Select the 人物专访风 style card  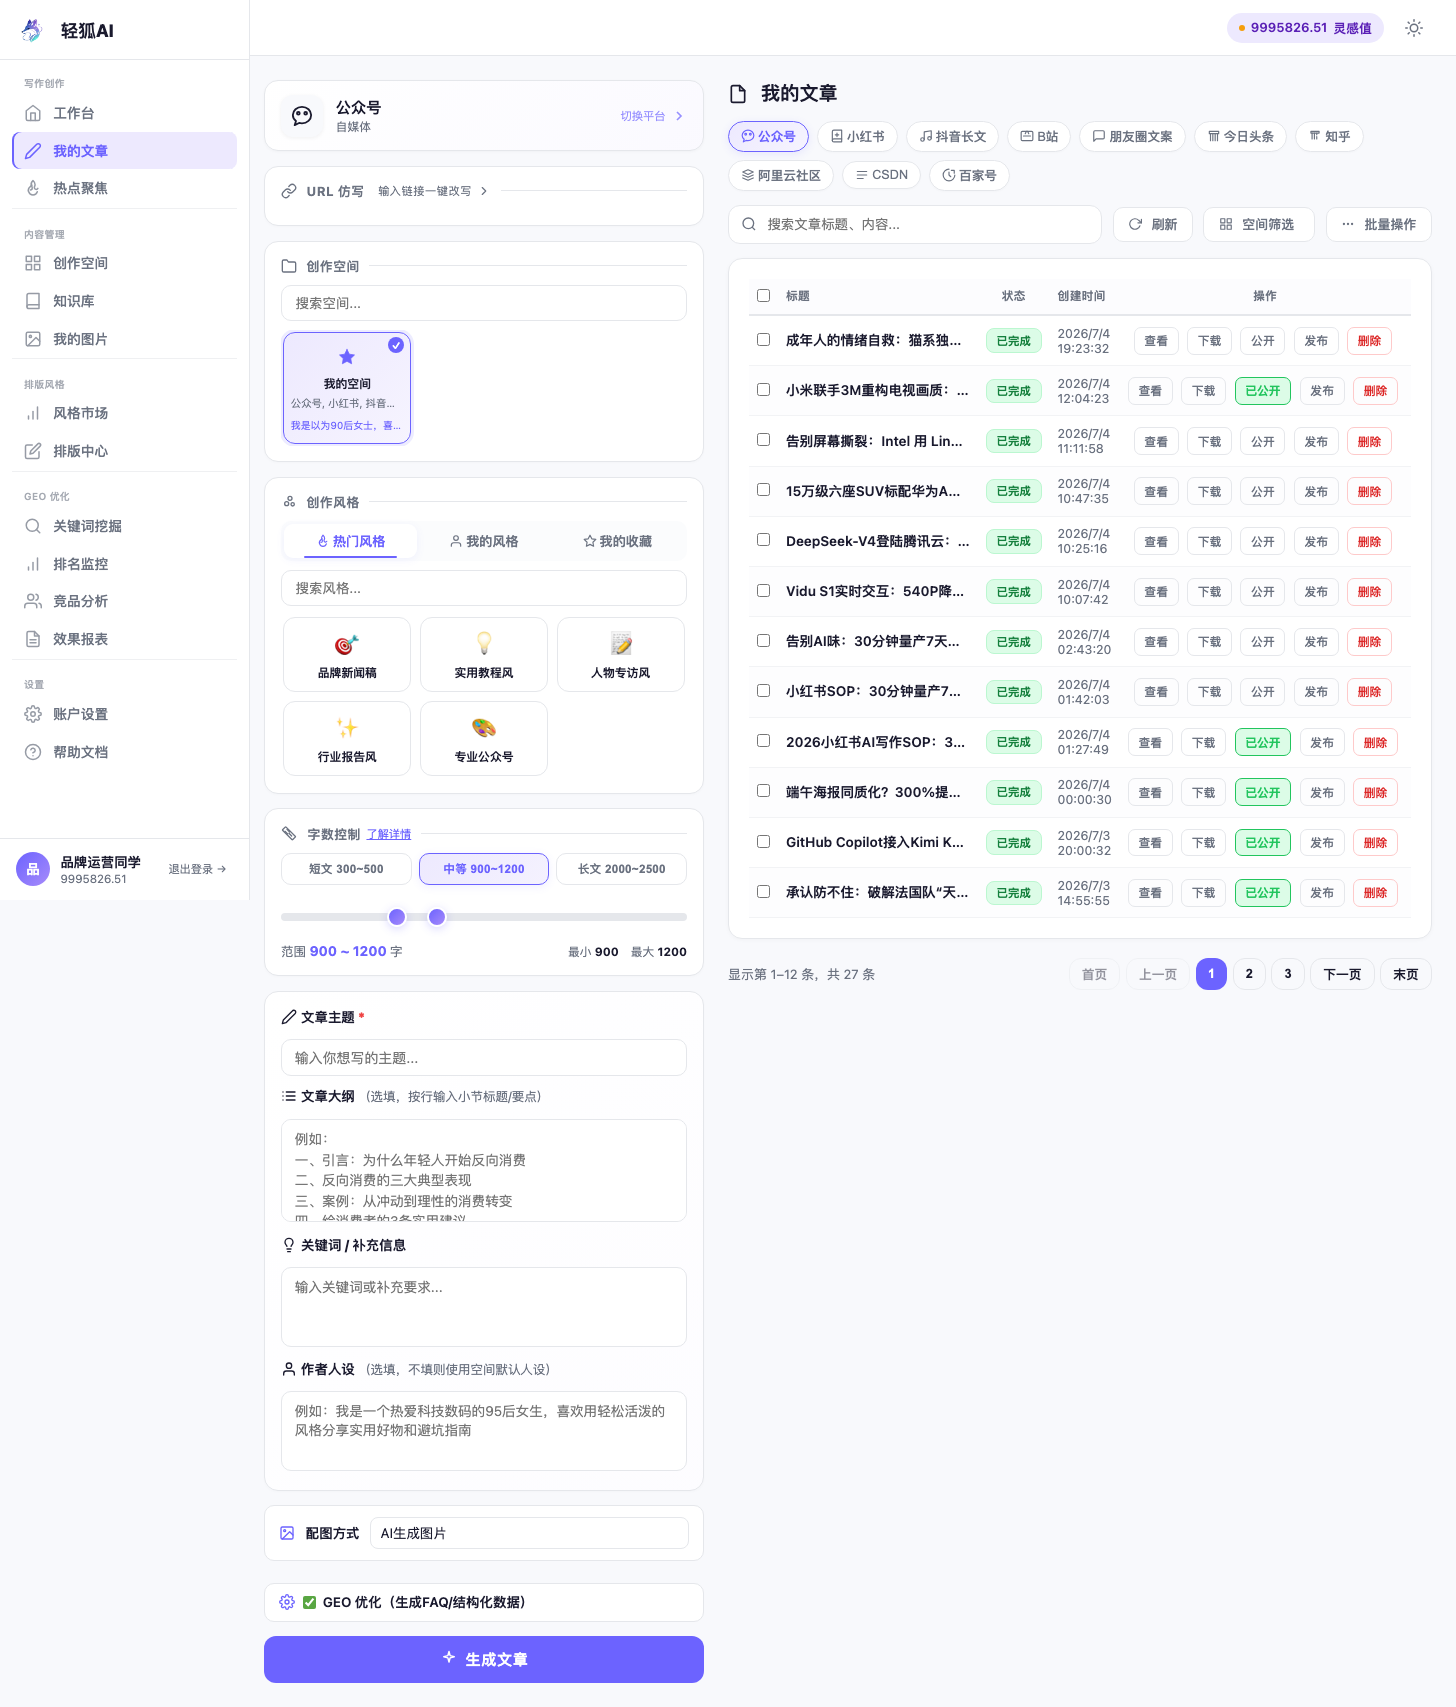tap(621, 654)
